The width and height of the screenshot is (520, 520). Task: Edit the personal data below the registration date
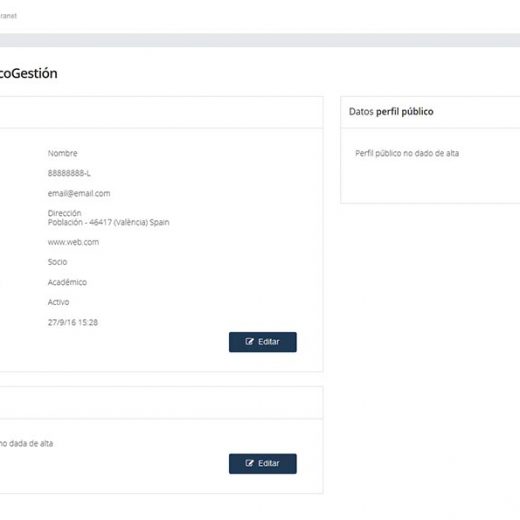pos(263,342)
